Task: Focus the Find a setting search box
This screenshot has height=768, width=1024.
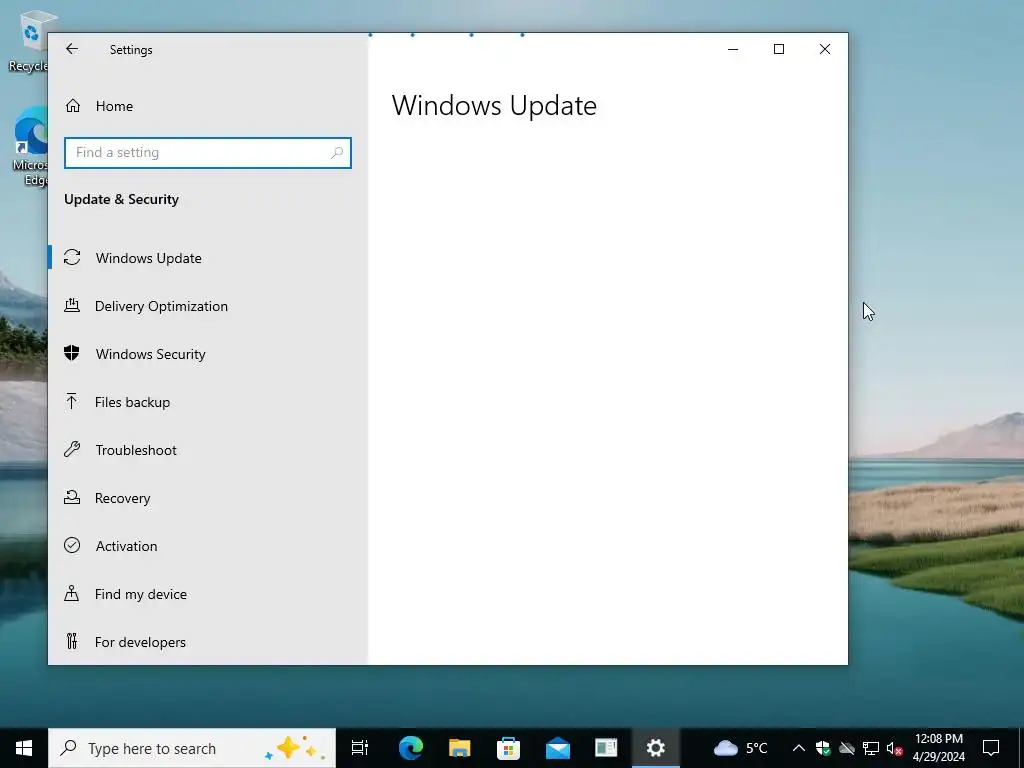Action: pos(208,153)
